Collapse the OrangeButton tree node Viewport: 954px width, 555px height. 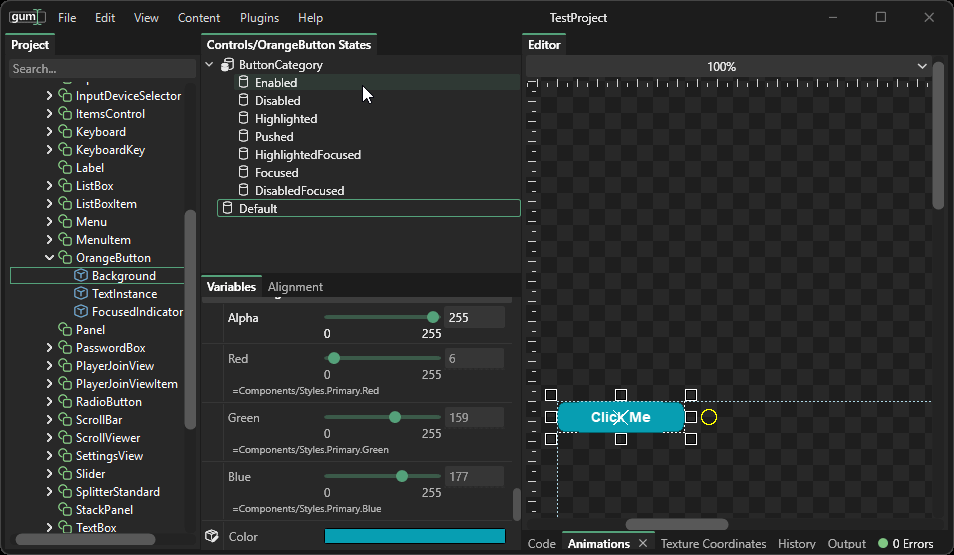click(50, 258)
